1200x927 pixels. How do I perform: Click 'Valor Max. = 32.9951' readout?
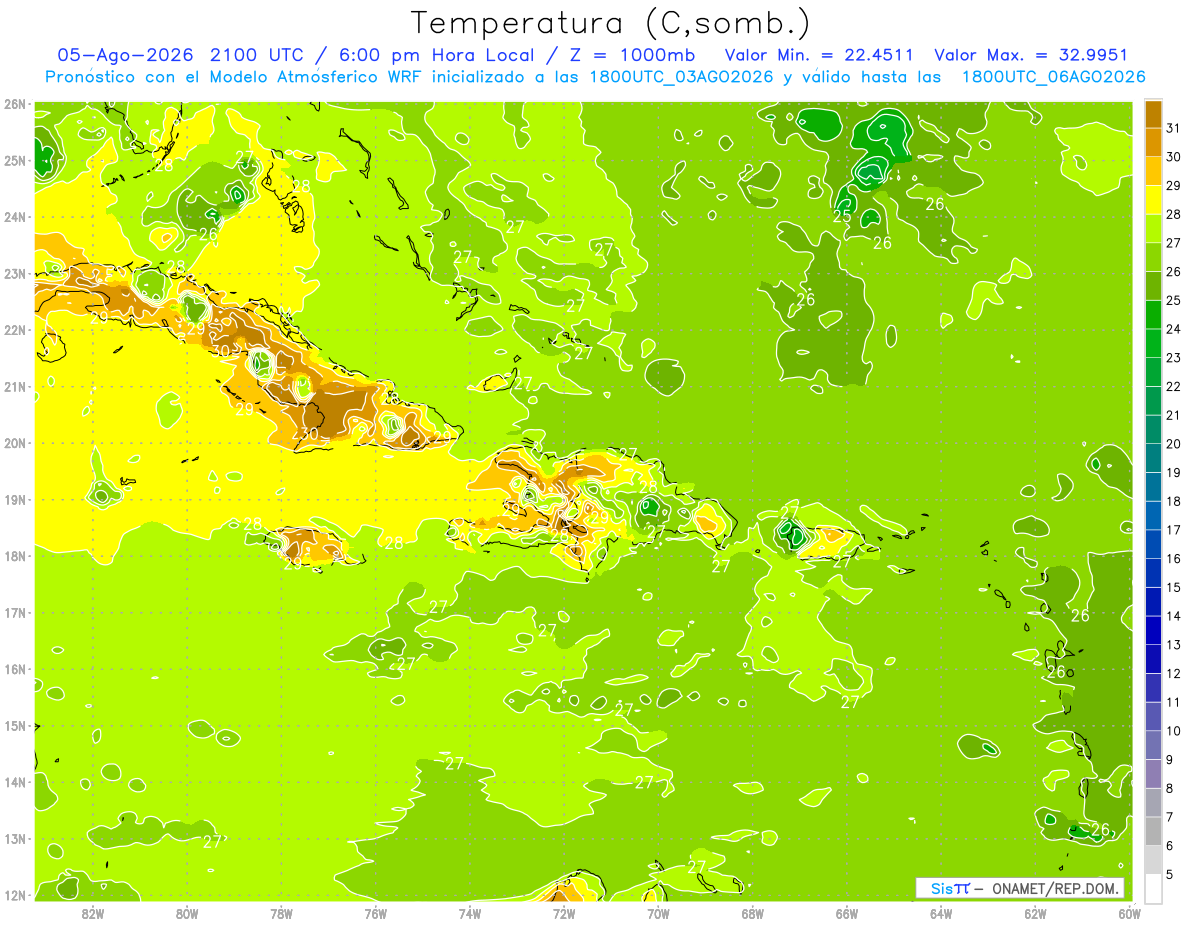1031,55
